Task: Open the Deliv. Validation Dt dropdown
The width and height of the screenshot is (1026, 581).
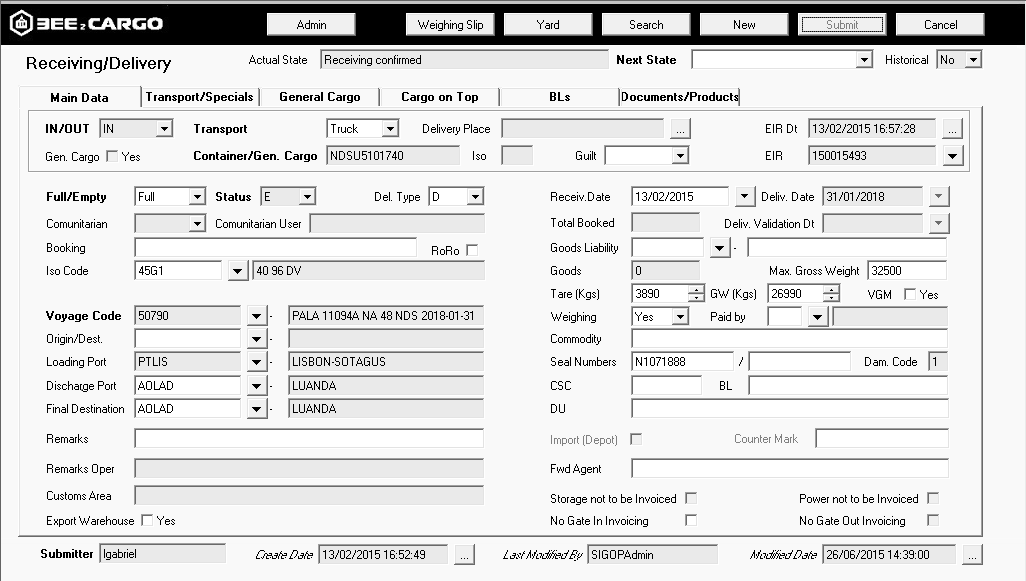Action: tap(939, 224)
